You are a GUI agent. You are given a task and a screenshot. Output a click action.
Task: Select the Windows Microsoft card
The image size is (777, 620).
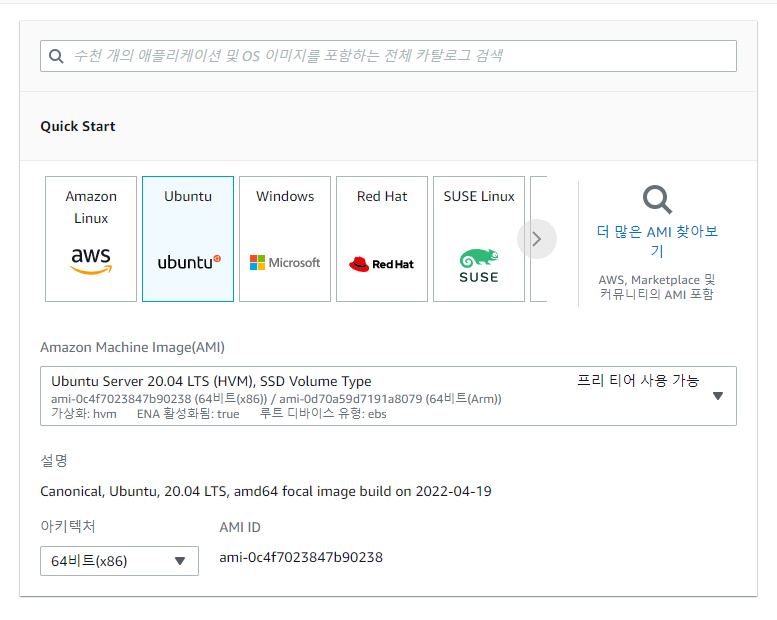point(285,239)
